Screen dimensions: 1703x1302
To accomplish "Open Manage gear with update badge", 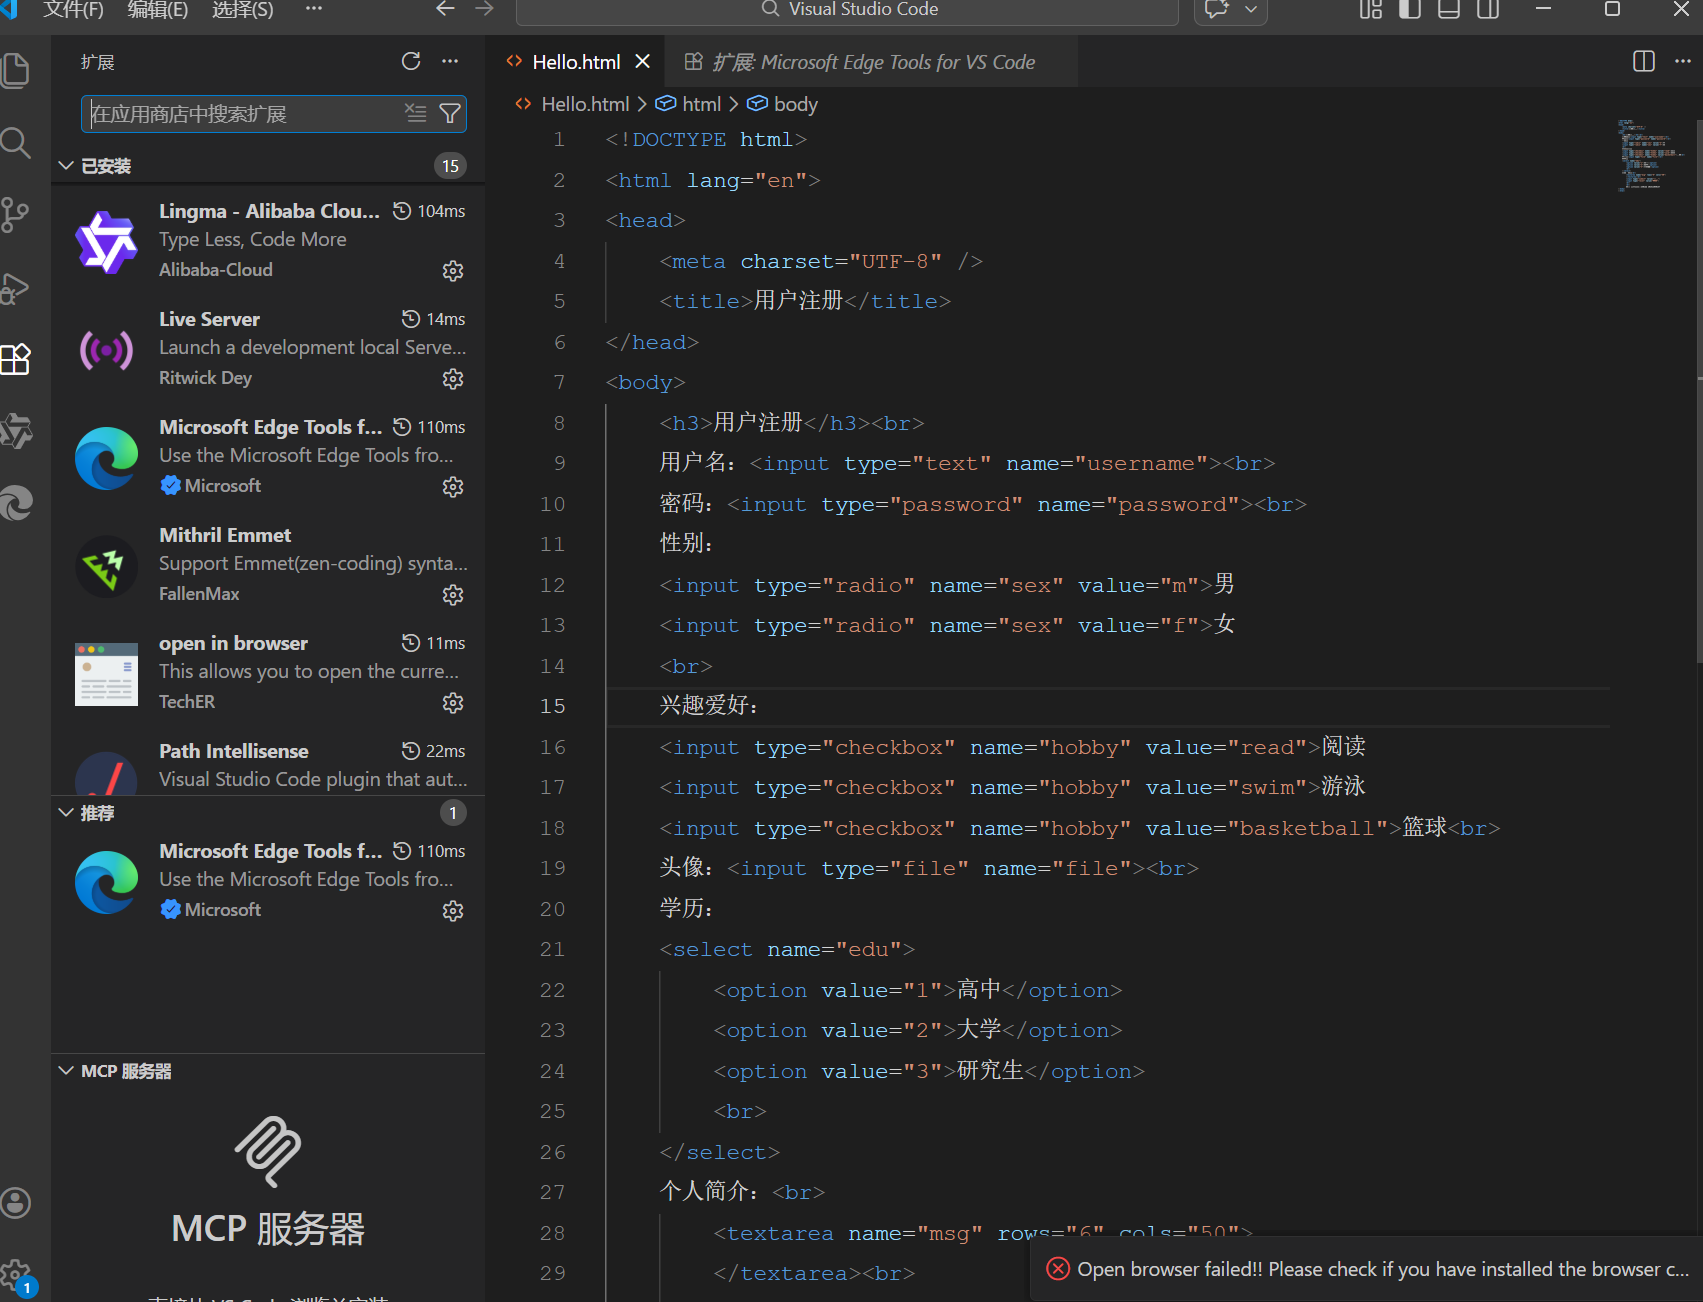I will click(x=16, y=1276).
